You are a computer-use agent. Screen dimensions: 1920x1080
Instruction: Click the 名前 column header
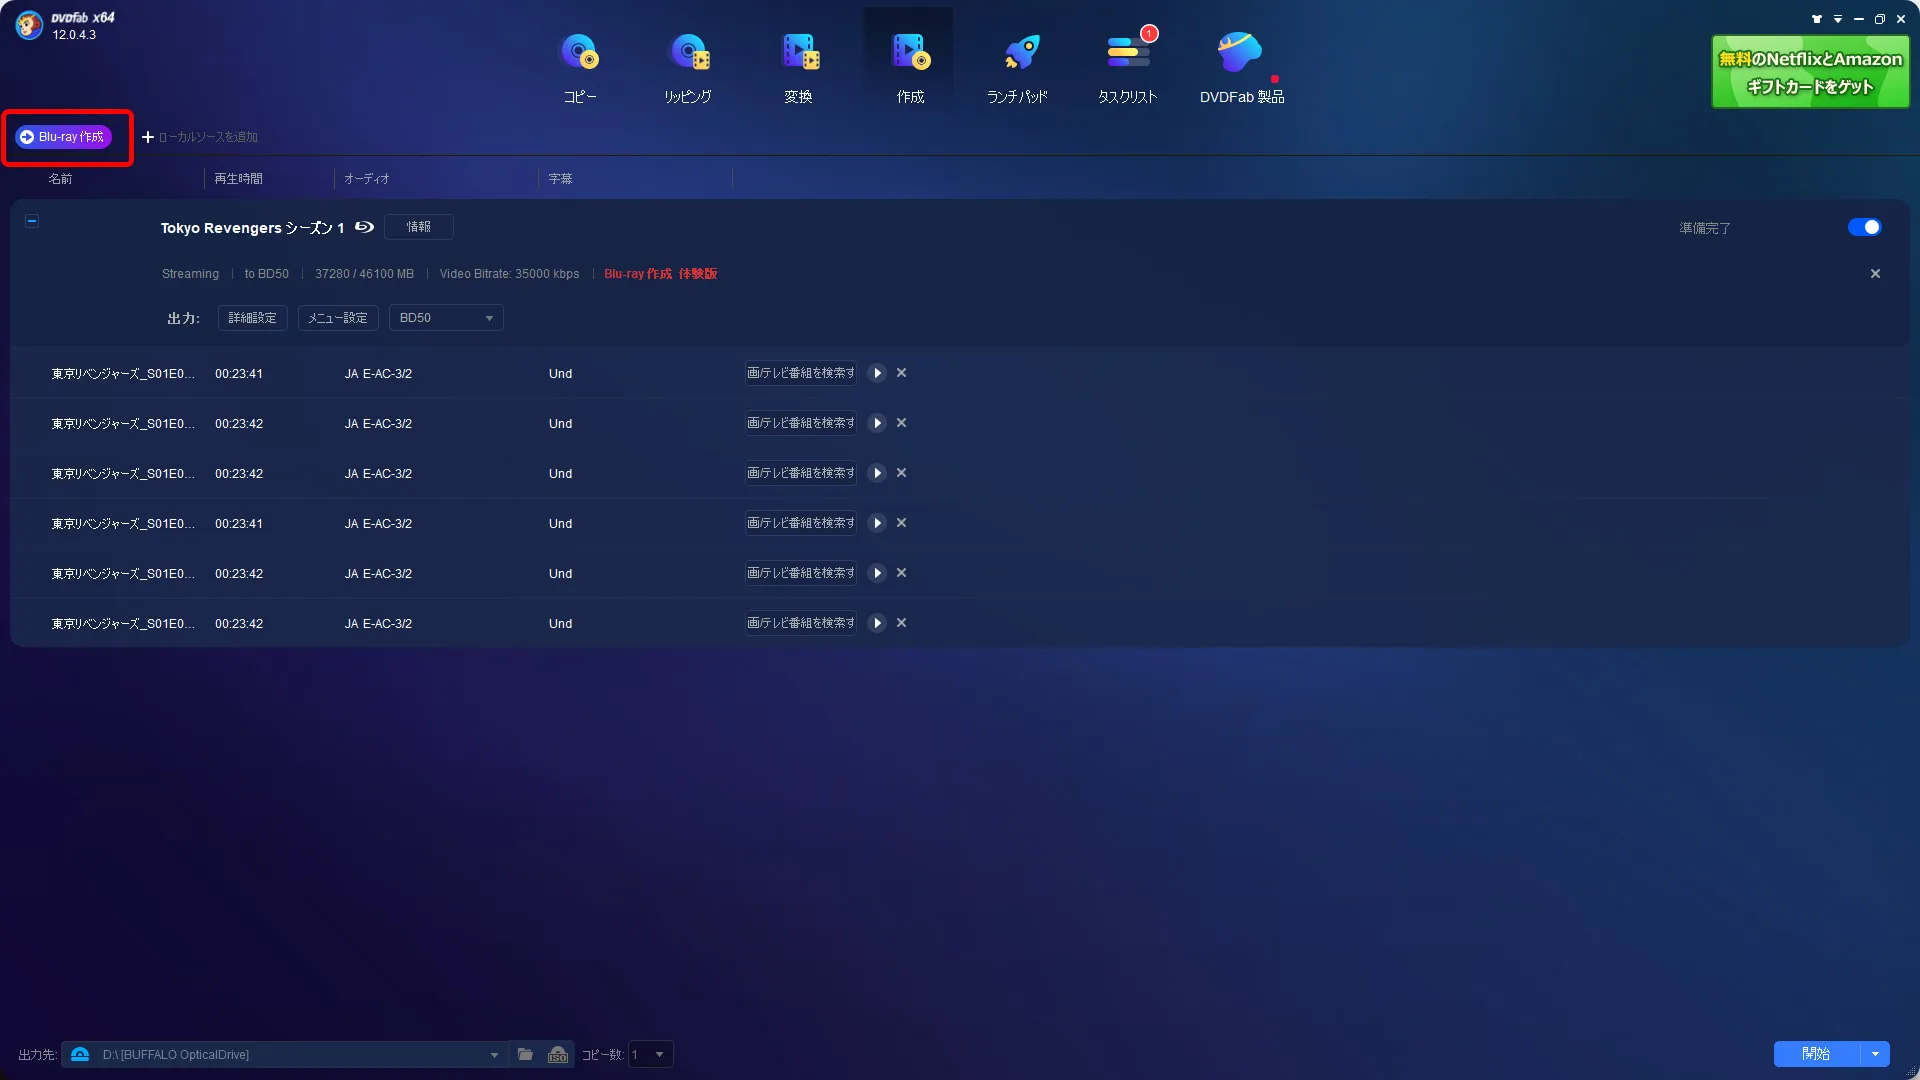pyautogui.click(x=61, y=179)
